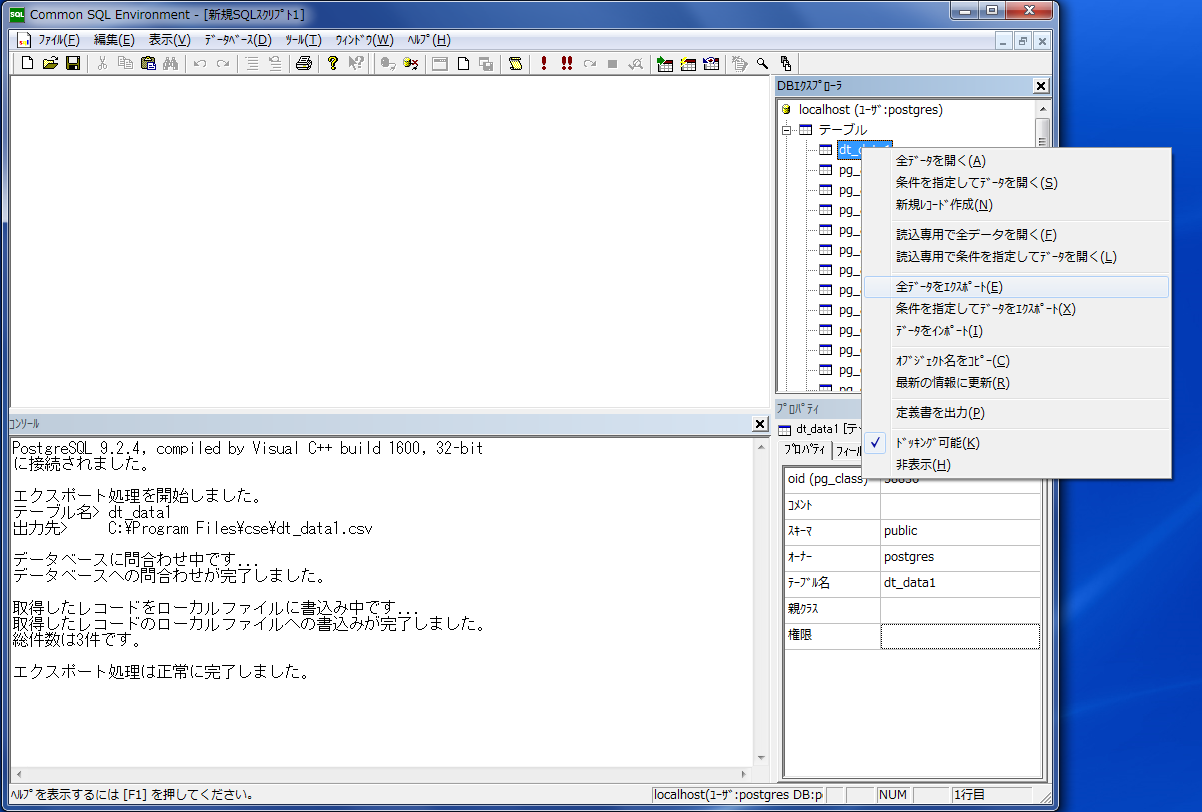This screenshot has width=1202, height=812.
Task: Select the localhost (ユーザ:postgres) tree node
Action: tap(870, 109)
